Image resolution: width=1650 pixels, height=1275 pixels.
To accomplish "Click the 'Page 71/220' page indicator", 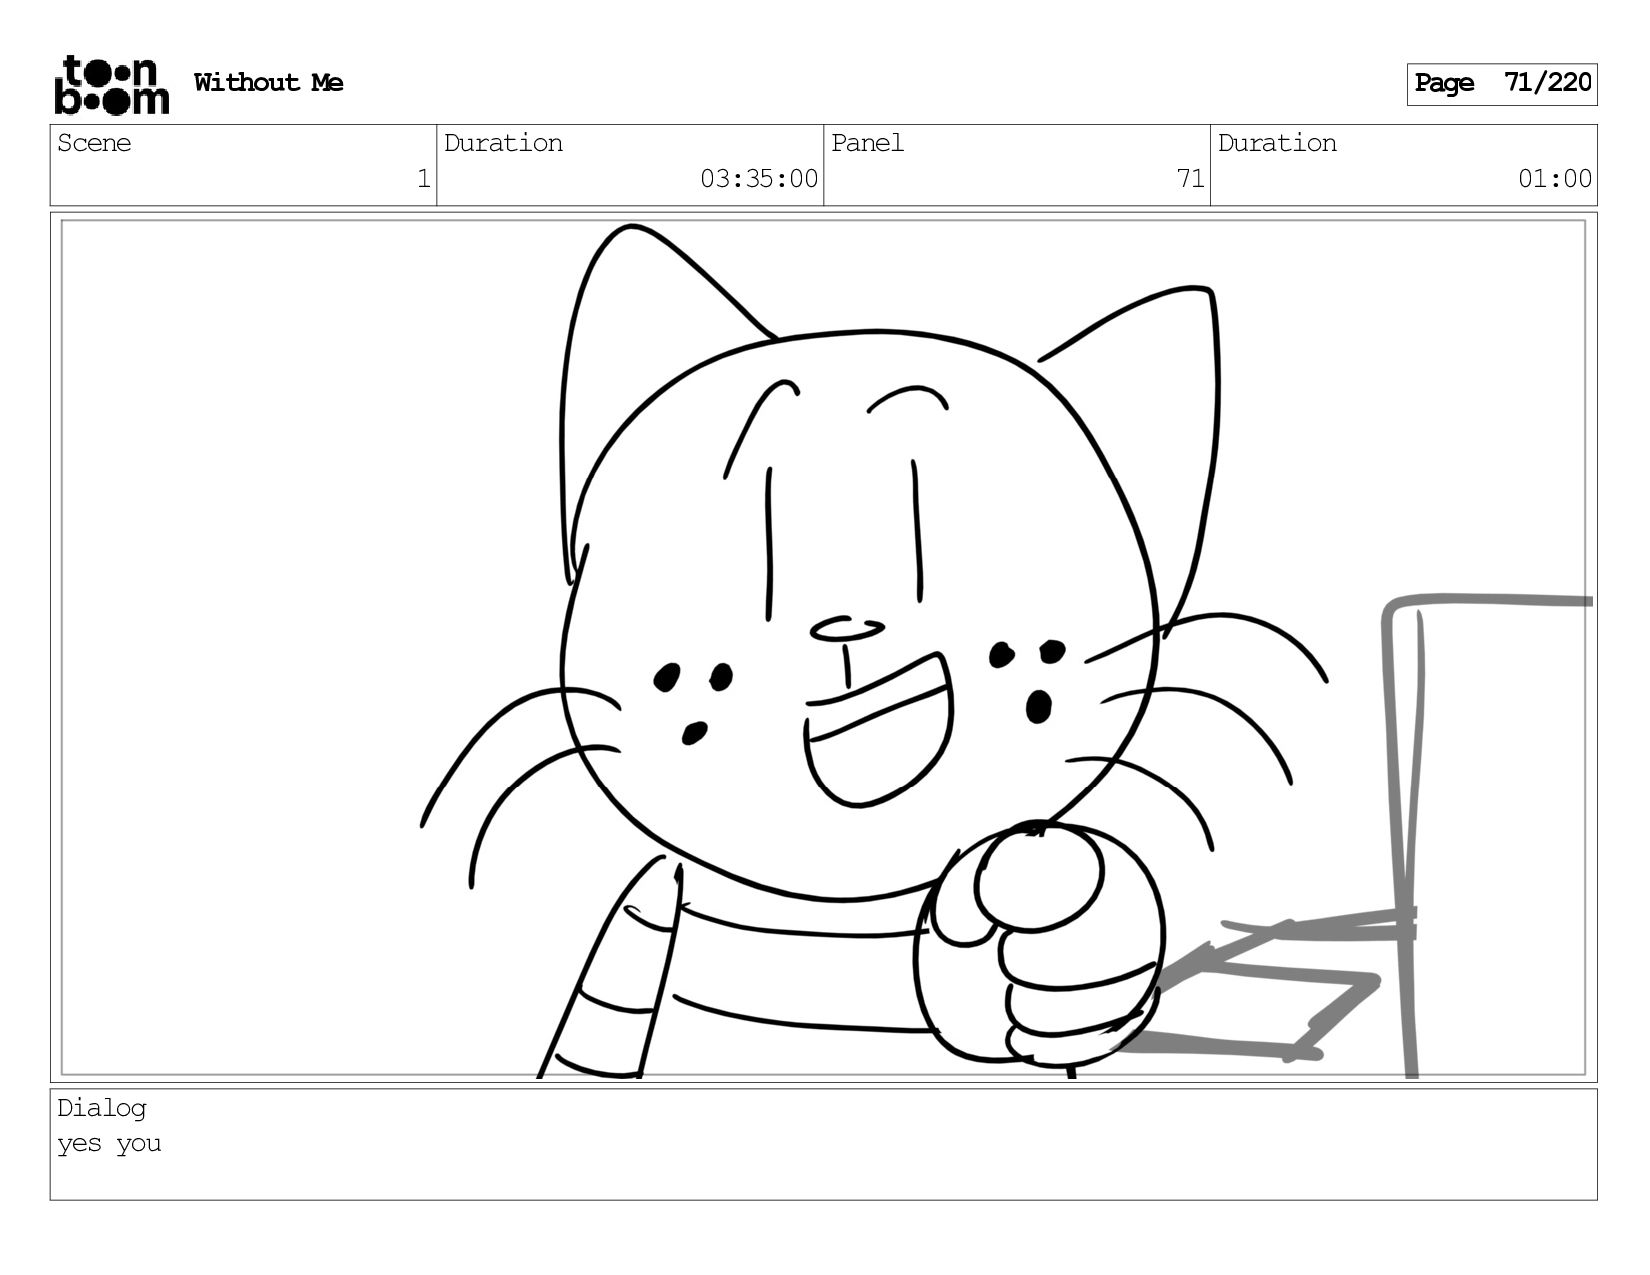I will tap(1502, 84).
